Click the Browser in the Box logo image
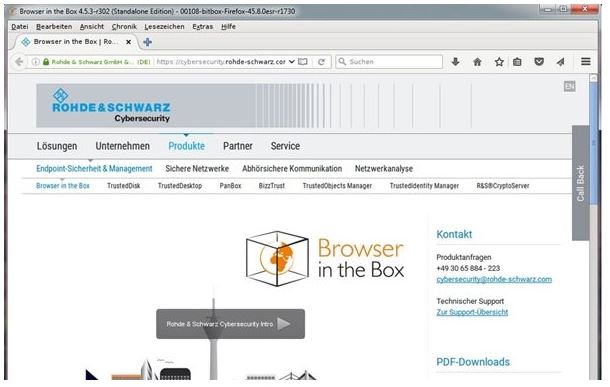 [325, 259]
